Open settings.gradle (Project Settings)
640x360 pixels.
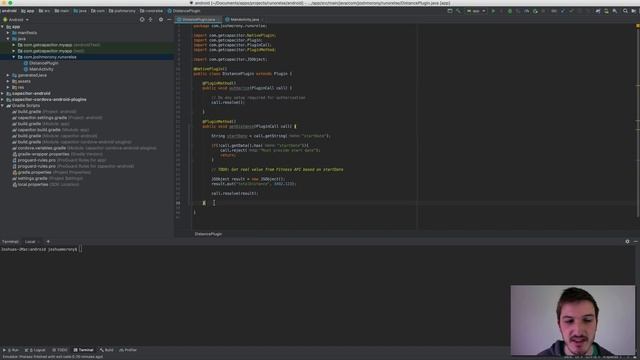(47, 178)
